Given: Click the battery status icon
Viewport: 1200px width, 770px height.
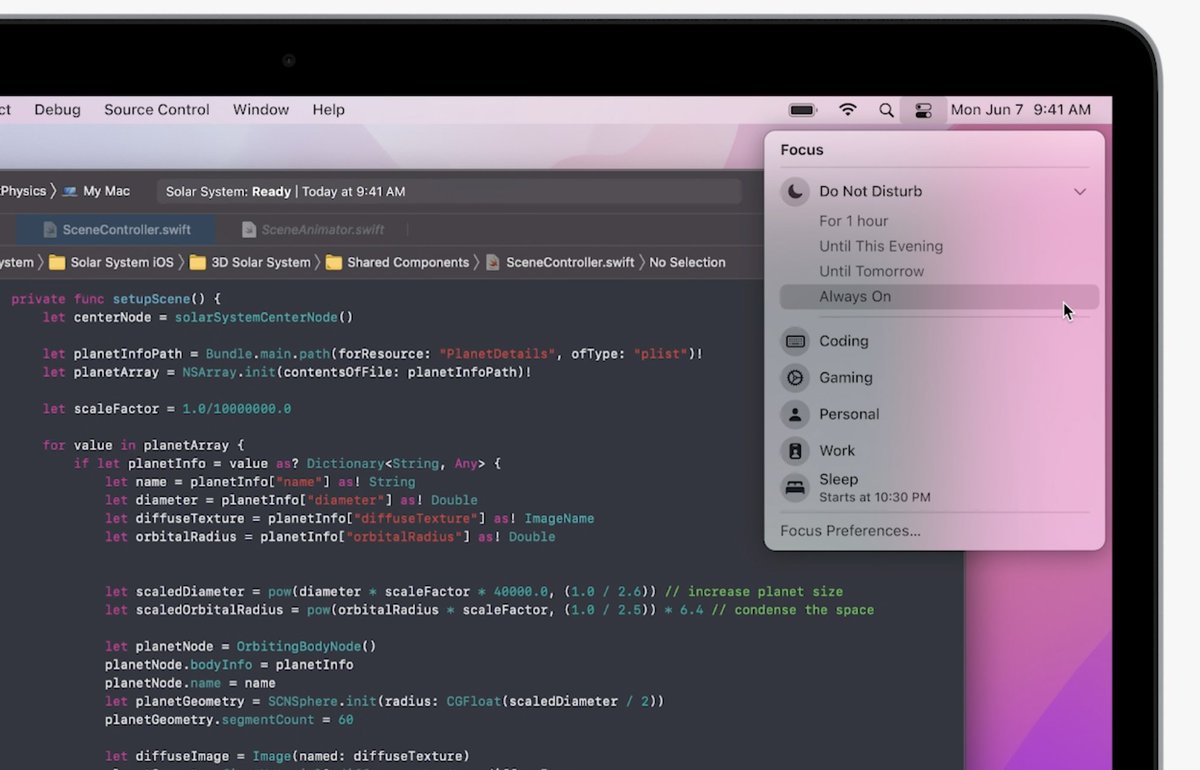Looking at the screenshot, I should [803, 110].
